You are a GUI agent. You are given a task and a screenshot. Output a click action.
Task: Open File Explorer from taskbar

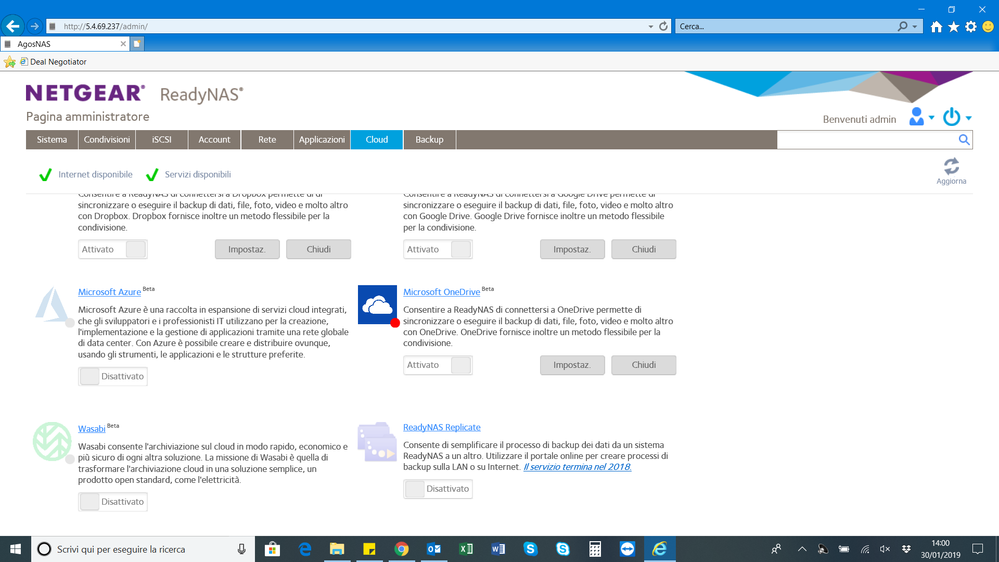[336, 549]
